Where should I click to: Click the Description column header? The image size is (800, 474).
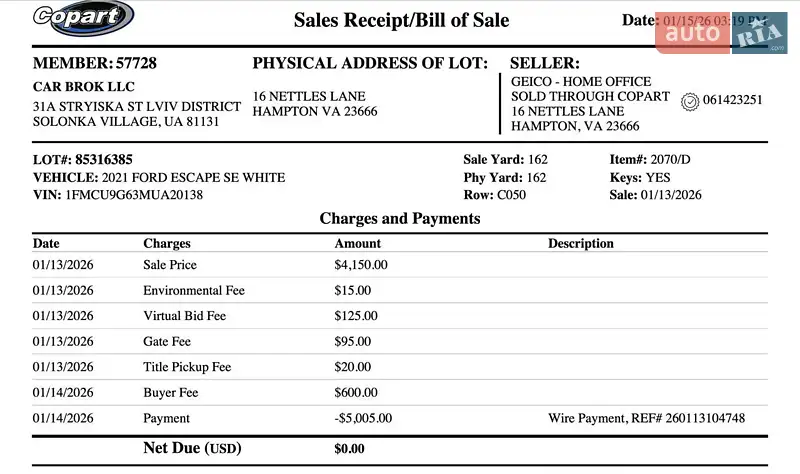(x=580, y=243)
